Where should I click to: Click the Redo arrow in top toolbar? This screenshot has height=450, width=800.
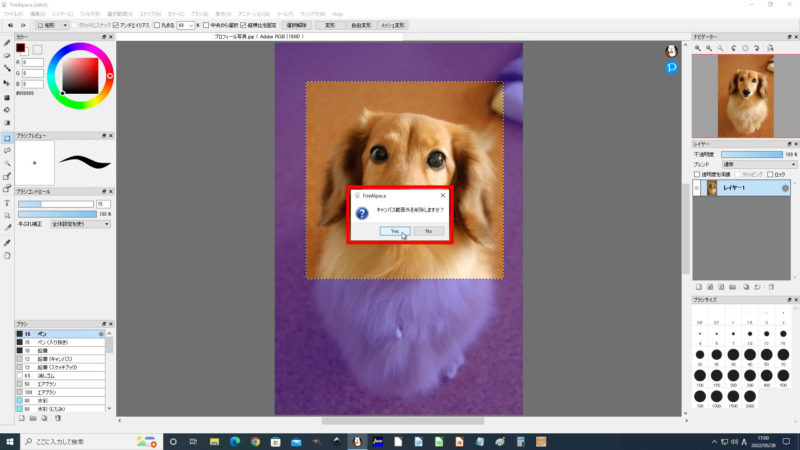click(23, 25)
